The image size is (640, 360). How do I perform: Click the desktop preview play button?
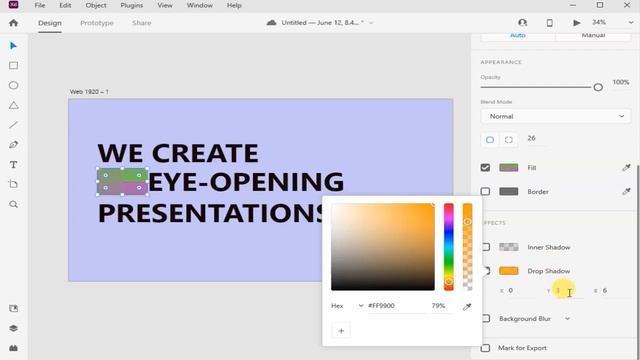coord(576,23)
